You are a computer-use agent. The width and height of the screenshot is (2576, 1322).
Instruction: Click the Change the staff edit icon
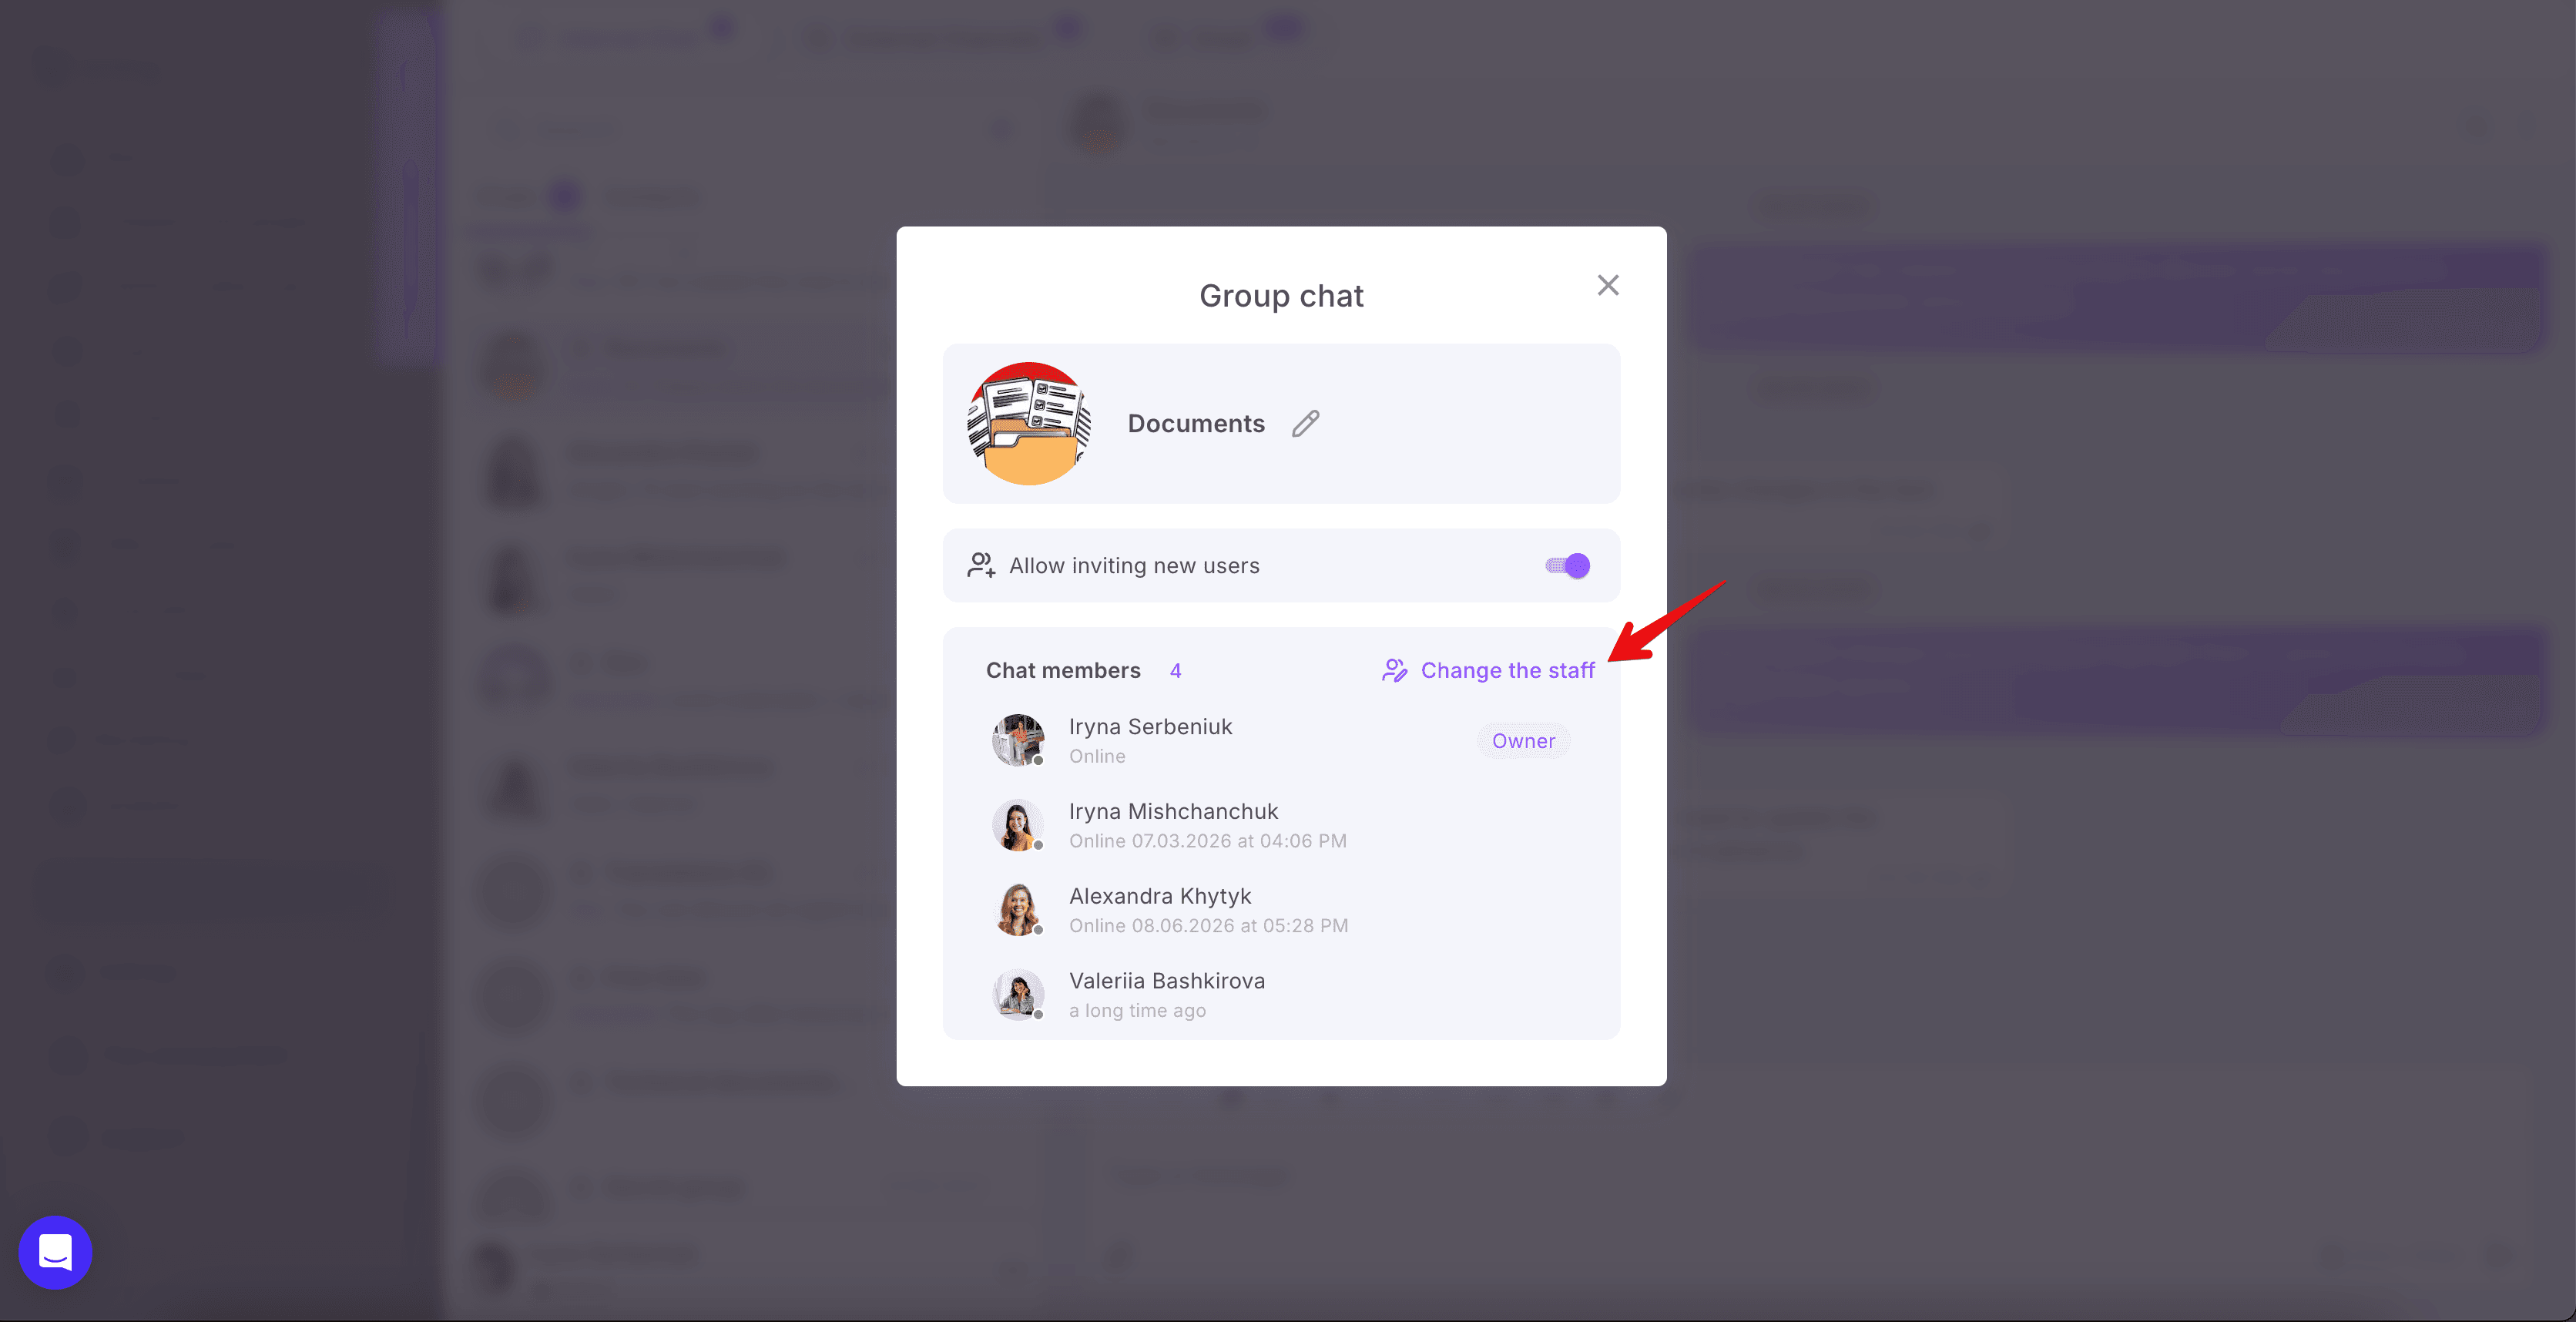1394,670
